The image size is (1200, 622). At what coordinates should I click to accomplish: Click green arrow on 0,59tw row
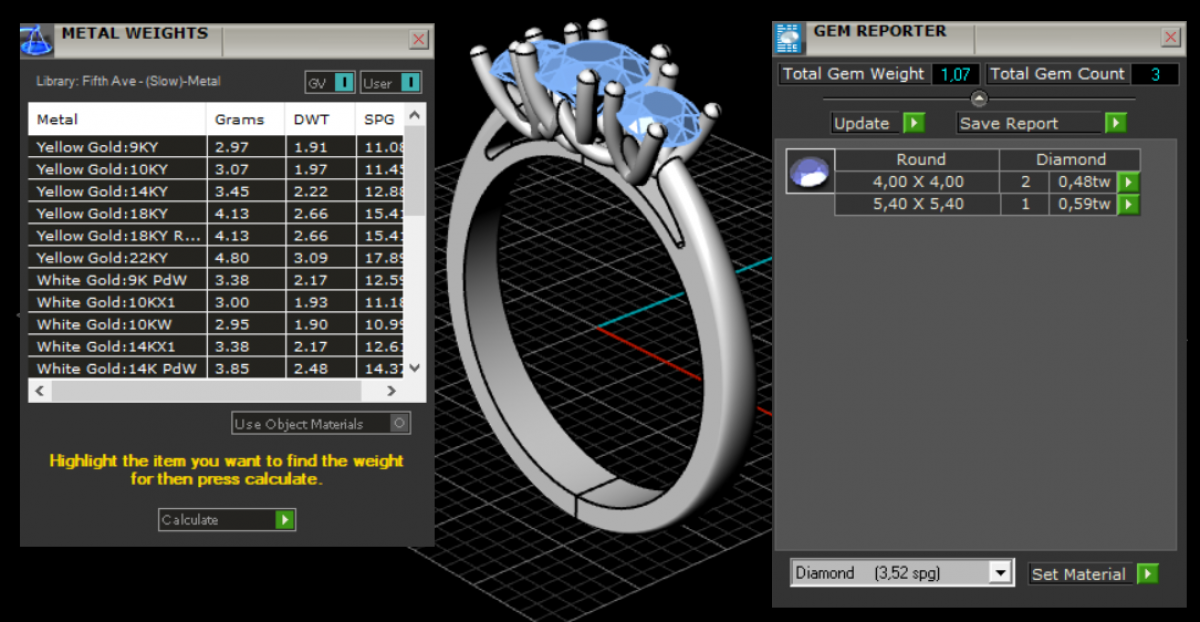(x=1128, y=204)
